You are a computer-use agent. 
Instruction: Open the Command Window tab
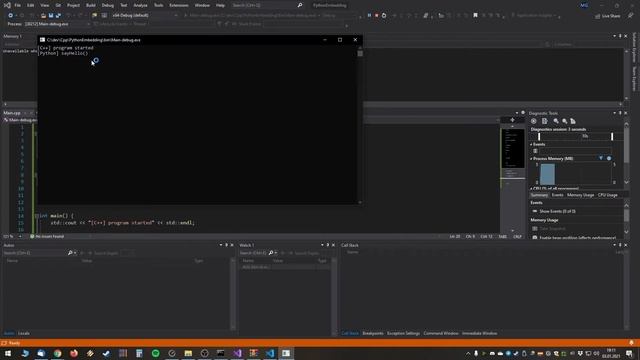point(441,333)
